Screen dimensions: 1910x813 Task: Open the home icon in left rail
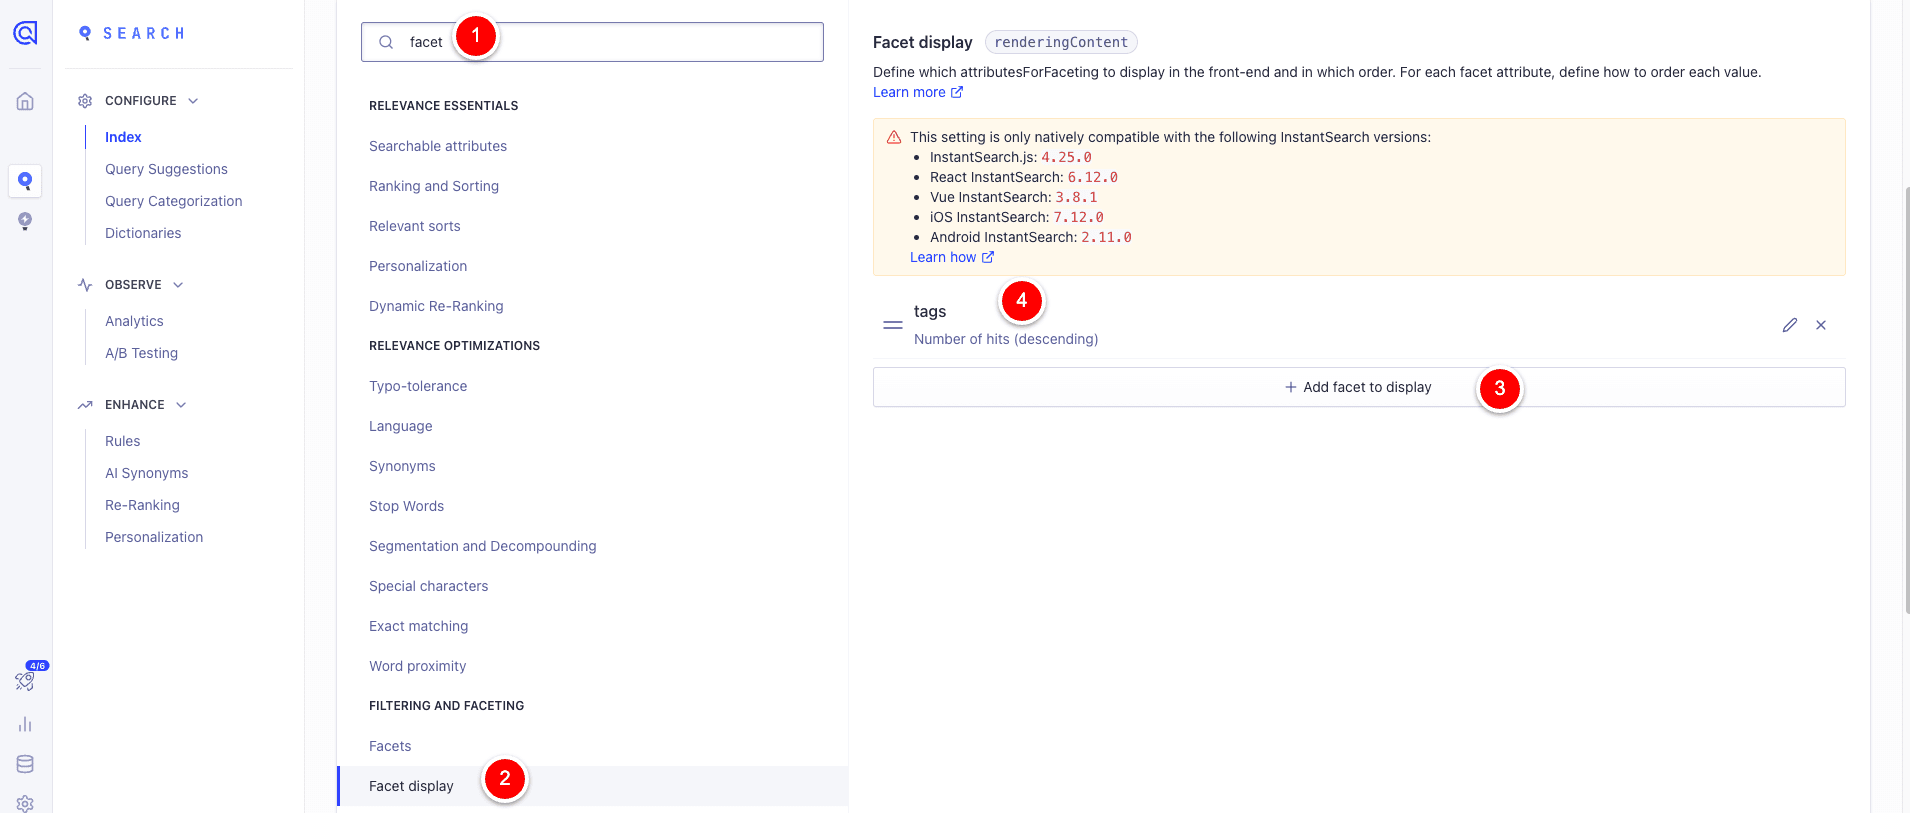pyautogui.click(x=25, y=101)
